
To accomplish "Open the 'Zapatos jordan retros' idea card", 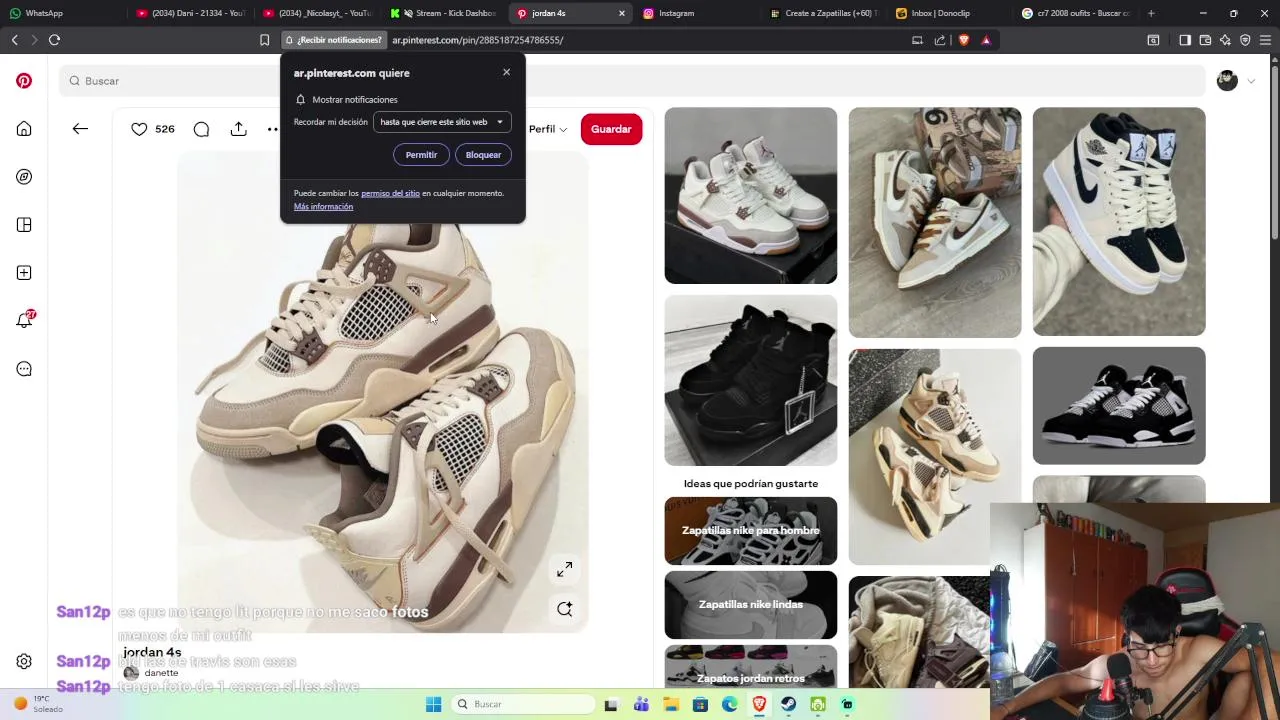I will tap(751, 666).
